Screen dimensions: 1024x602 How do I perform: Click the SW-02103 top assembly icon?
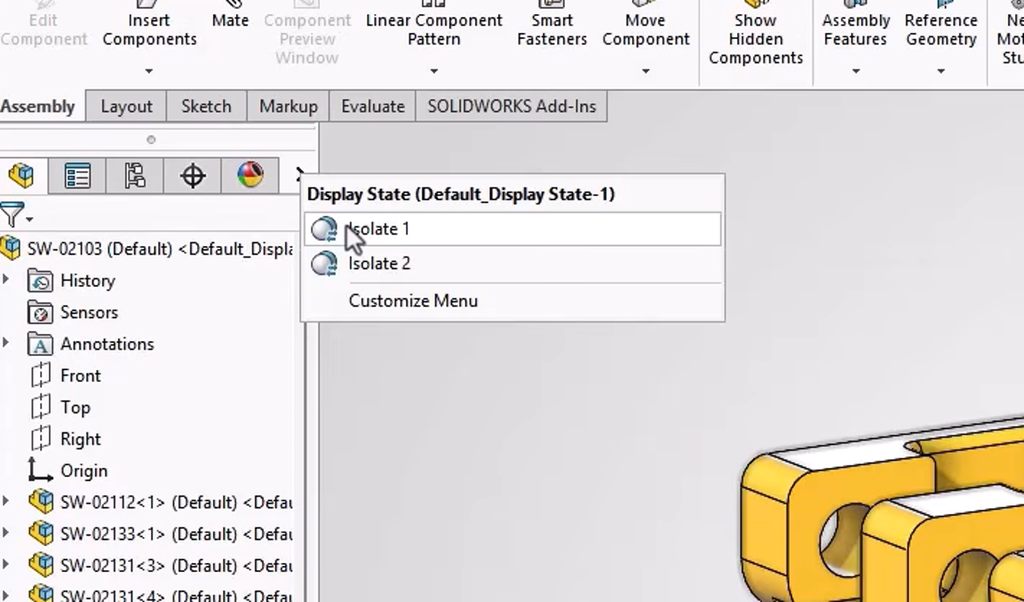tap(10, 249)
